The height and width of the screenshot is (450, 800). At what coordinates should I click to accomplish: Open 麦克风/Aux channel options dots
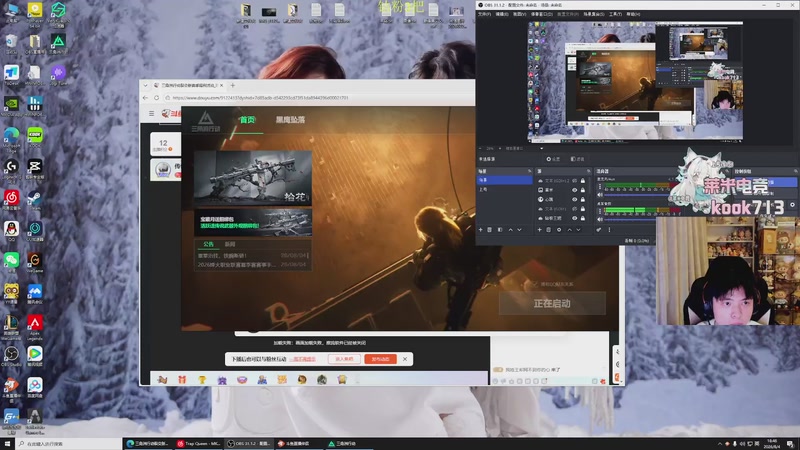coord(600,187)
